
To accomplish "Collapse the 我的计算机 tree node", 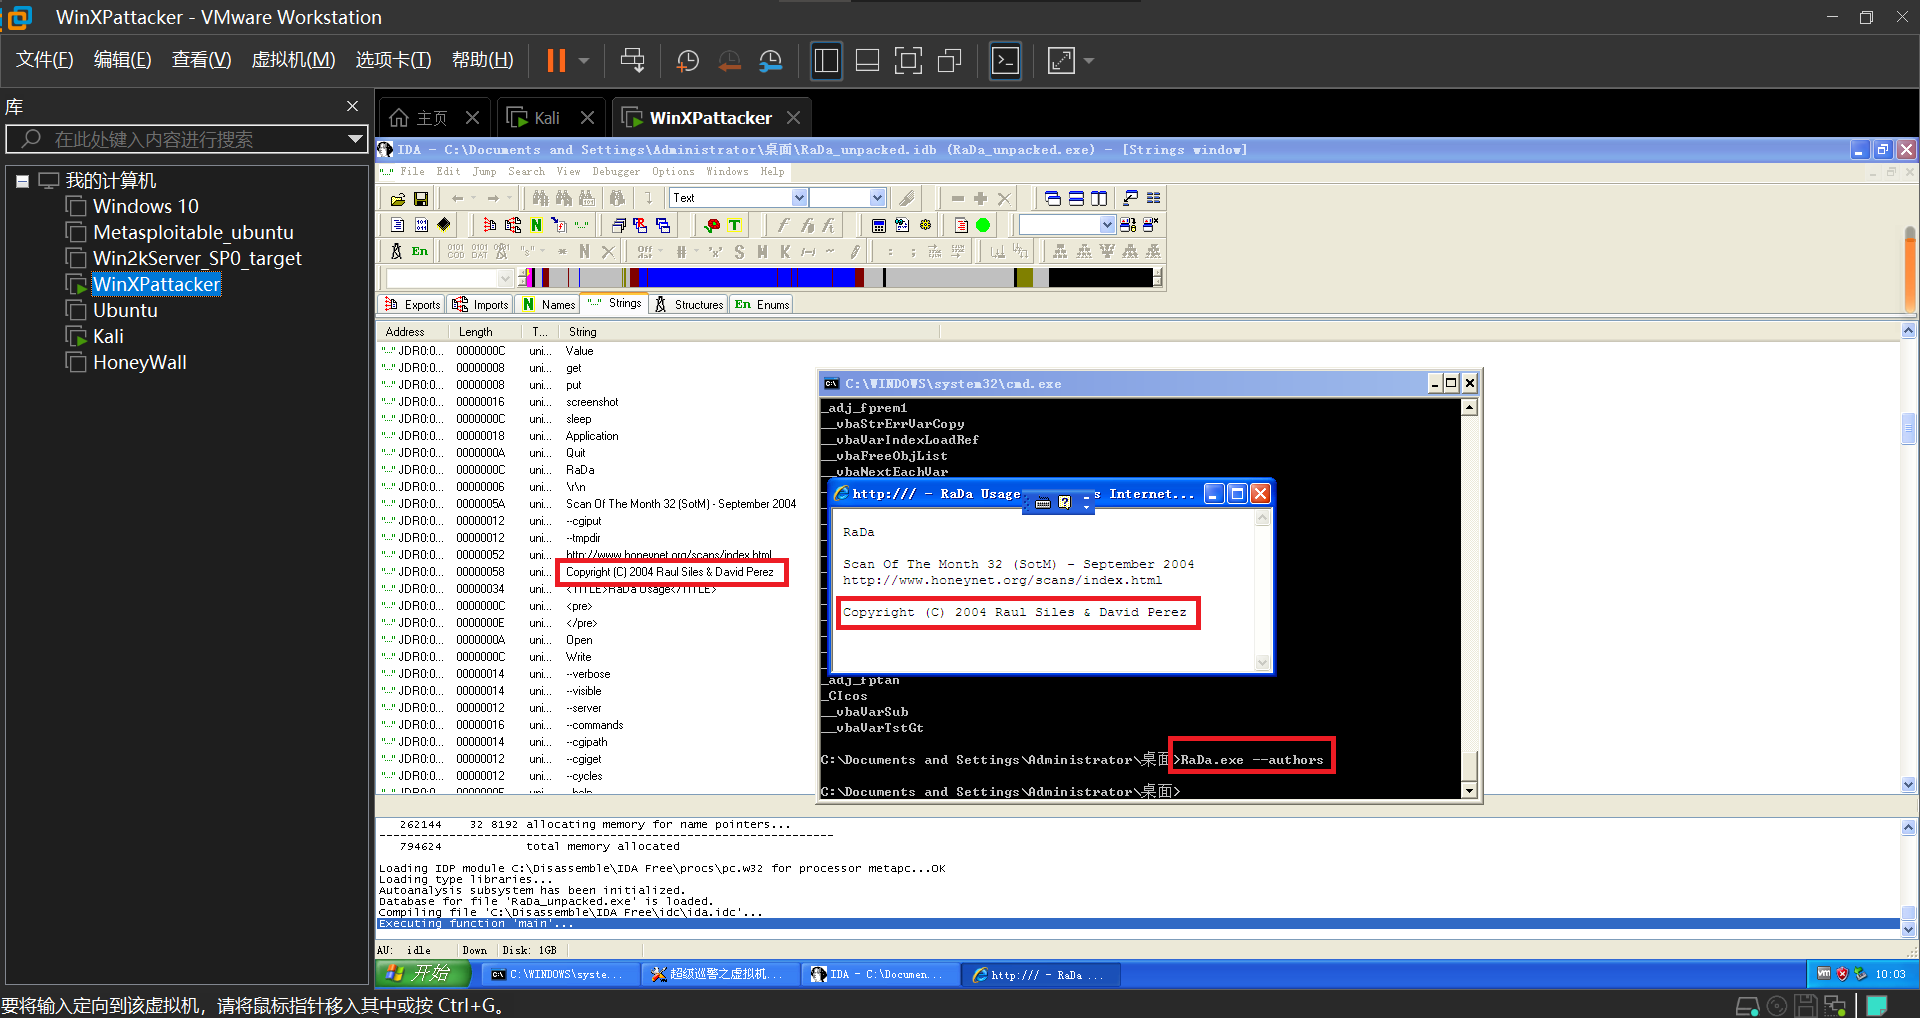I will tap(22, 181).
